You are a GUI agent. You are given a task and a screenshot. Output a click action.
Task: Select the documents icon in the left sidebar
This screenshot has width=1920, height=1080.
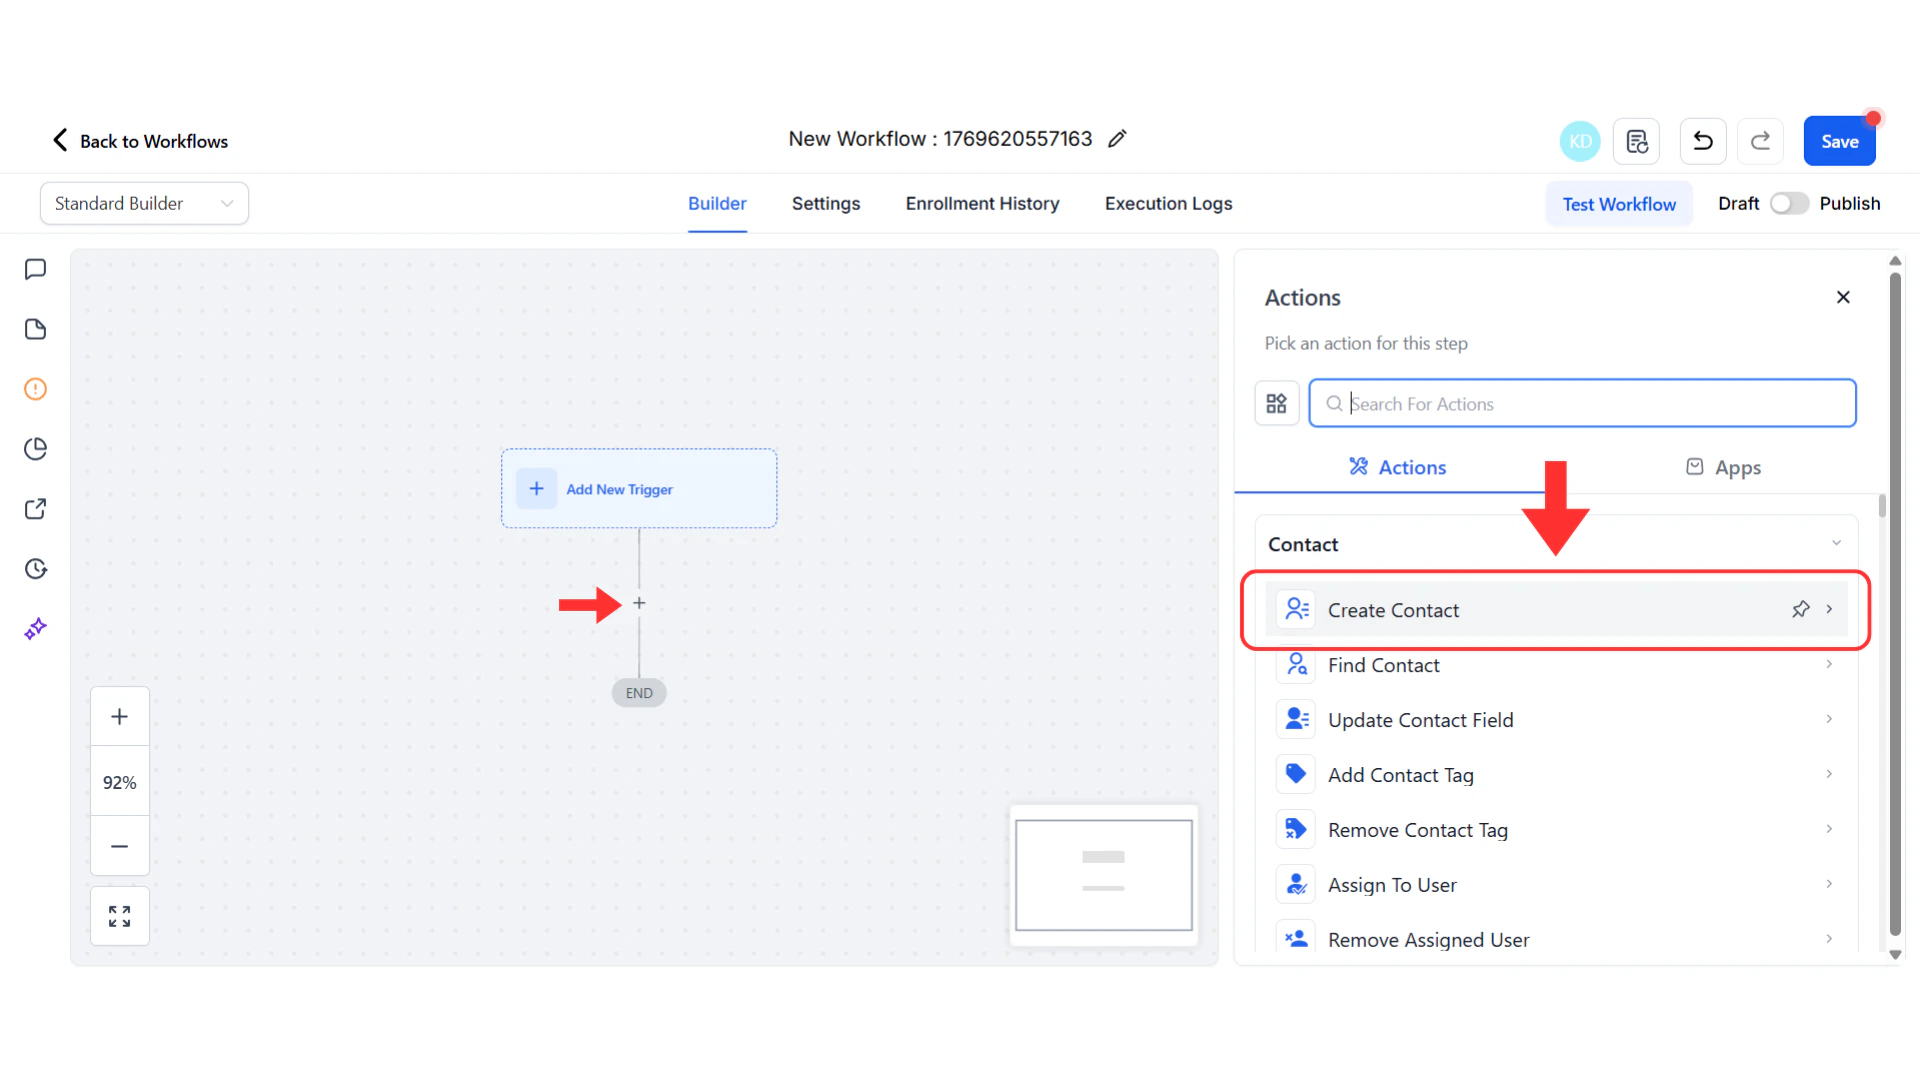[x=36, y=328]
